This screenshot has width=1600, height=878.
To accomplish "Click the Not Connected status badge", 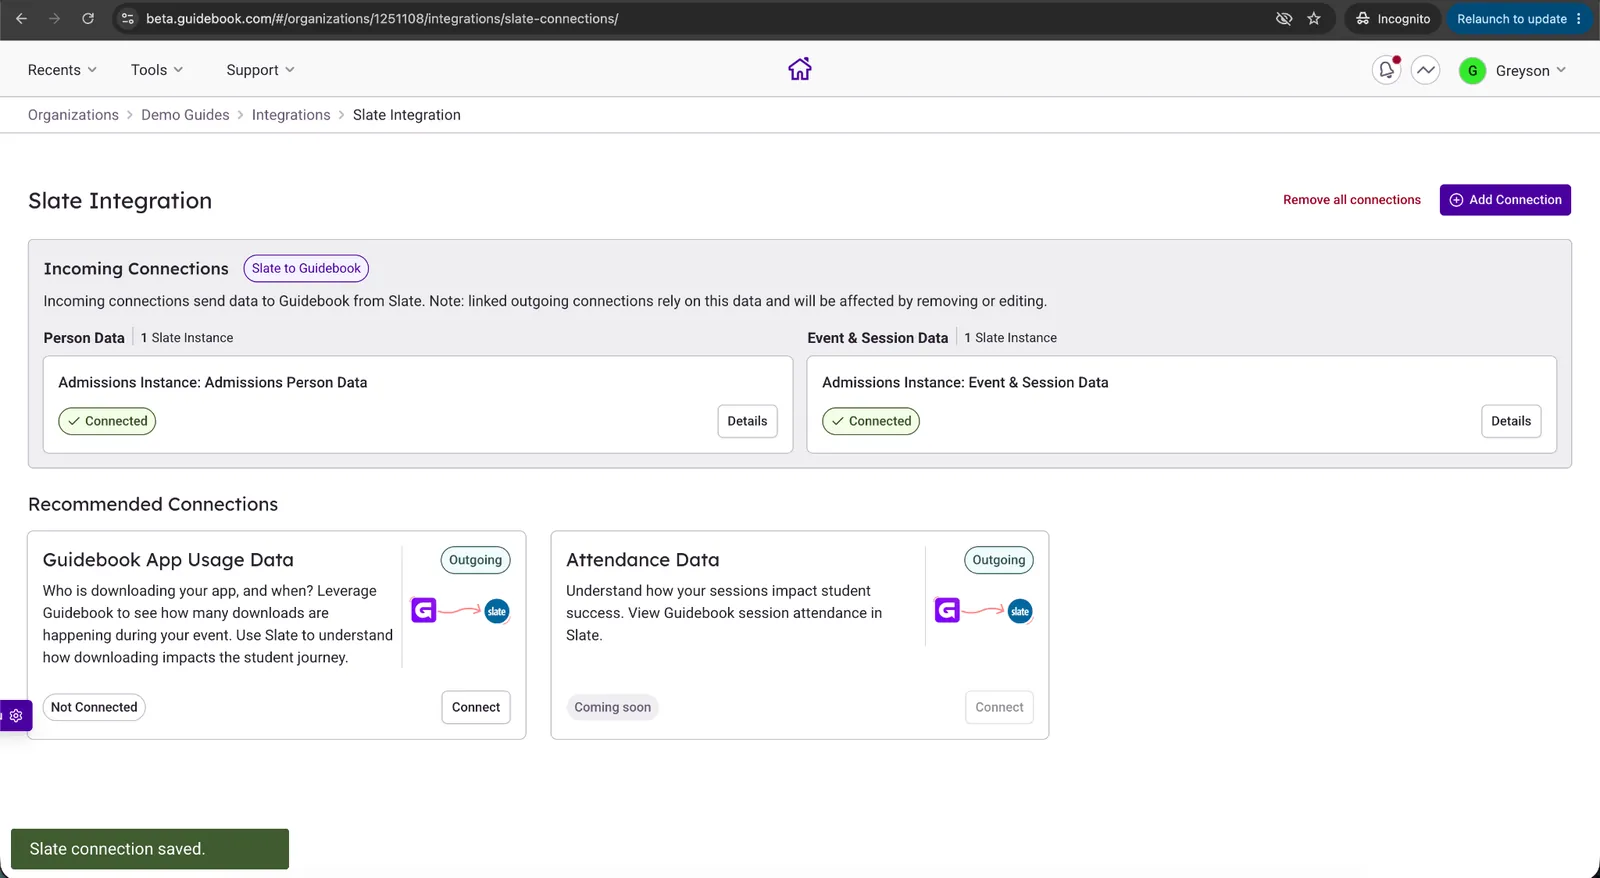I will (x=94, y=707).
